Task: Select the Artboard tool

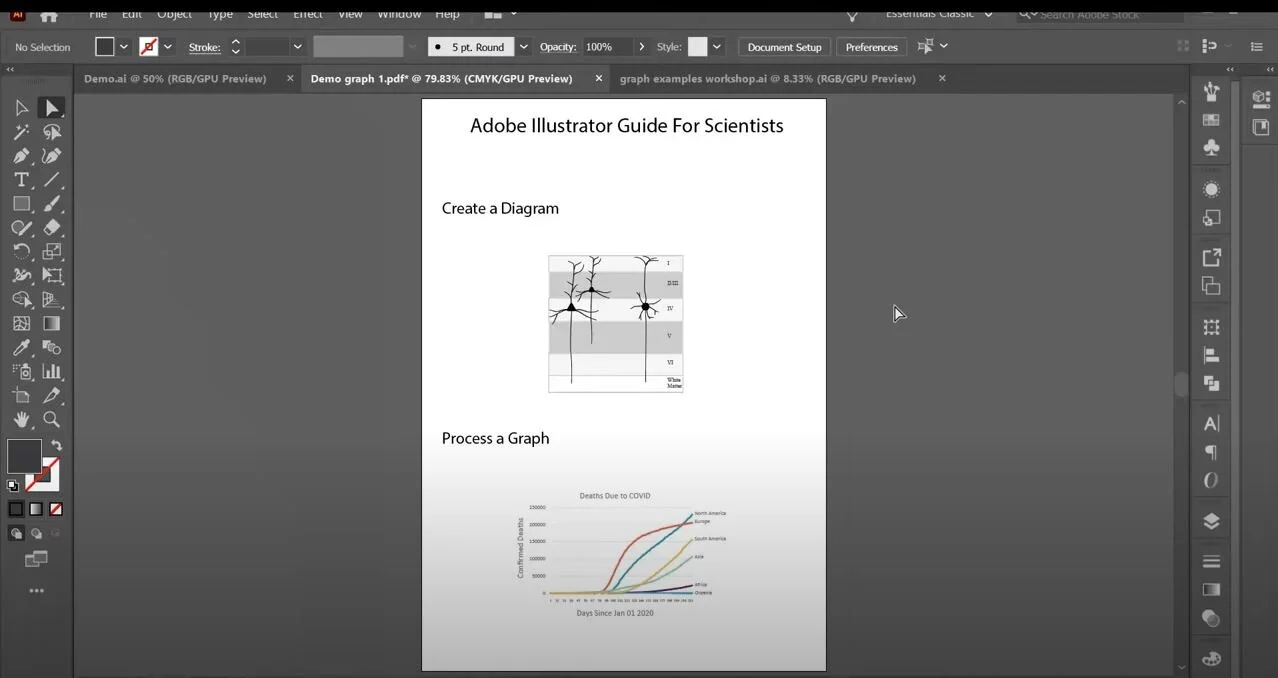Action: point(21,396)
